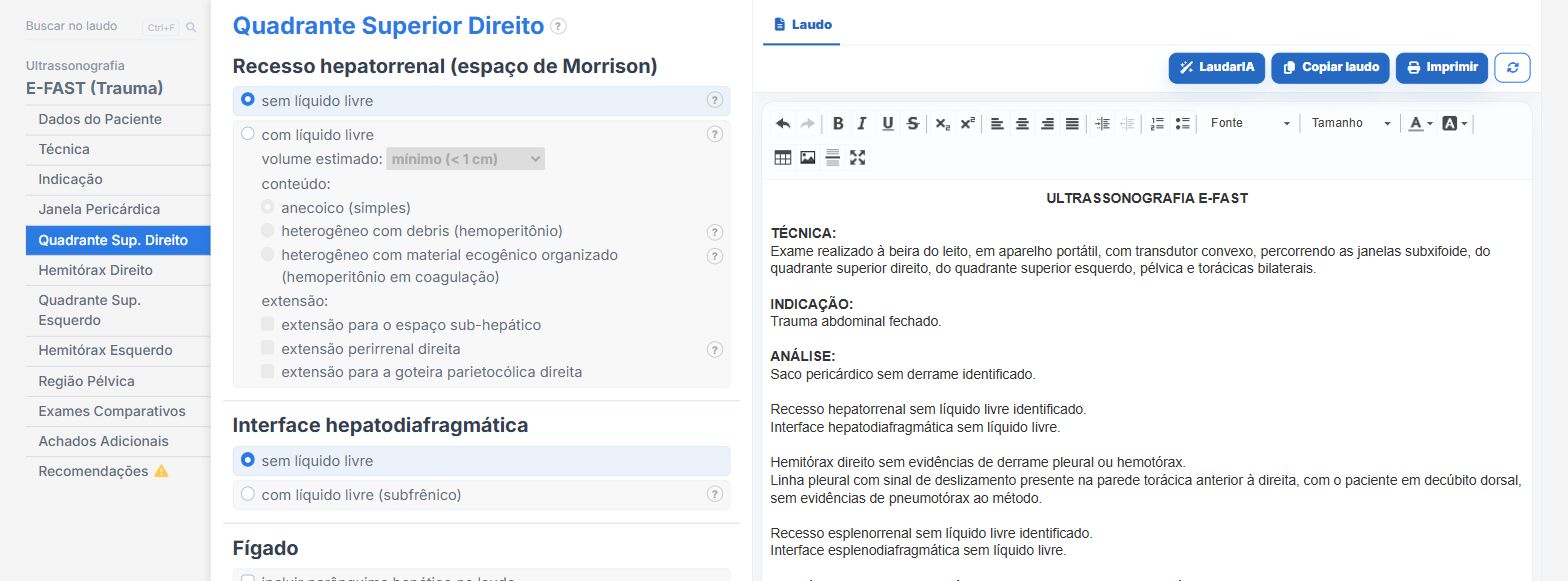Toggle italic formatting
The image size is (1568, 581).
(x=862, y=123)
